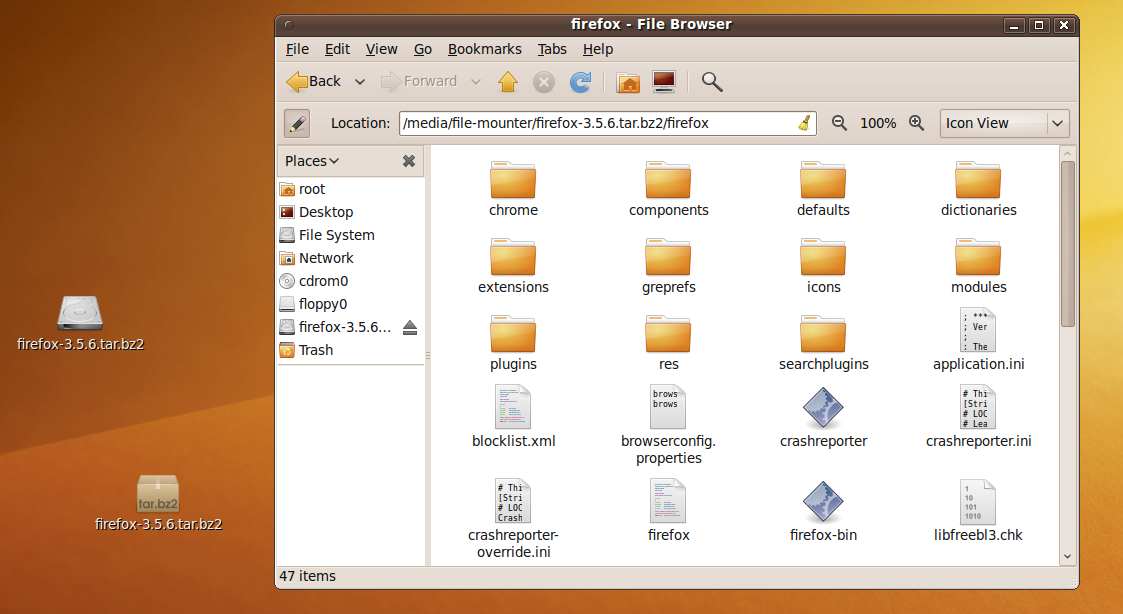Select the crashreporter executable
1123x614 pixels.
pyautogui.click(x=823, y=417)
